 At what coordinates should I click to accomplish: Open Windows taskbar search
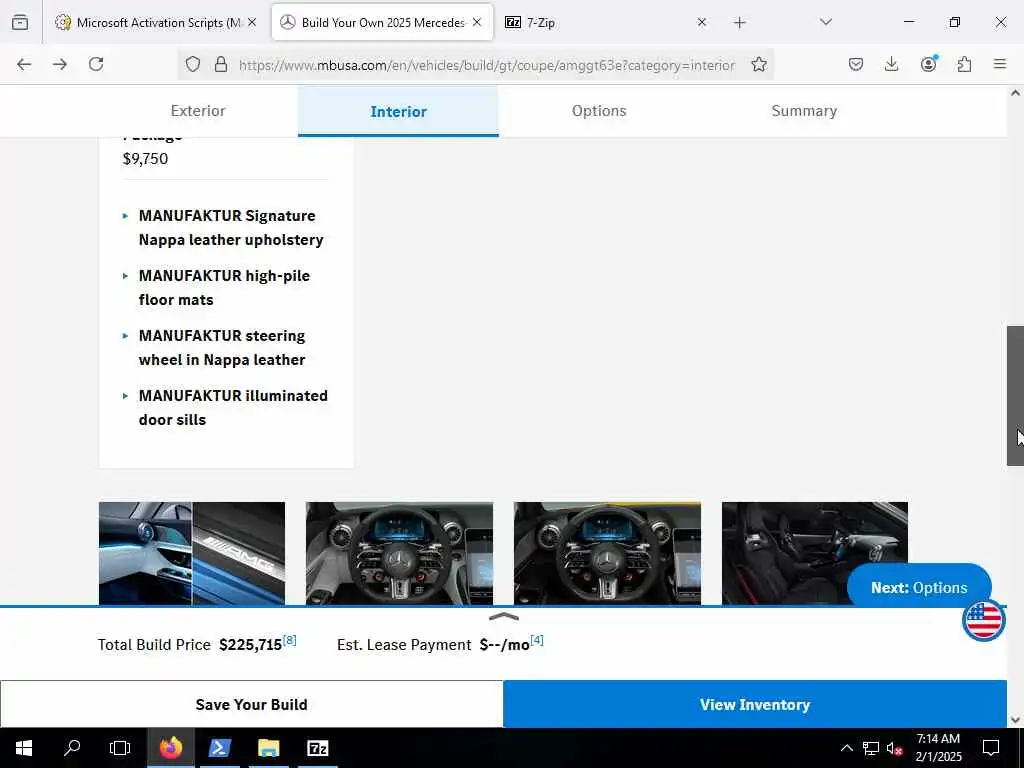pos(72,748)
